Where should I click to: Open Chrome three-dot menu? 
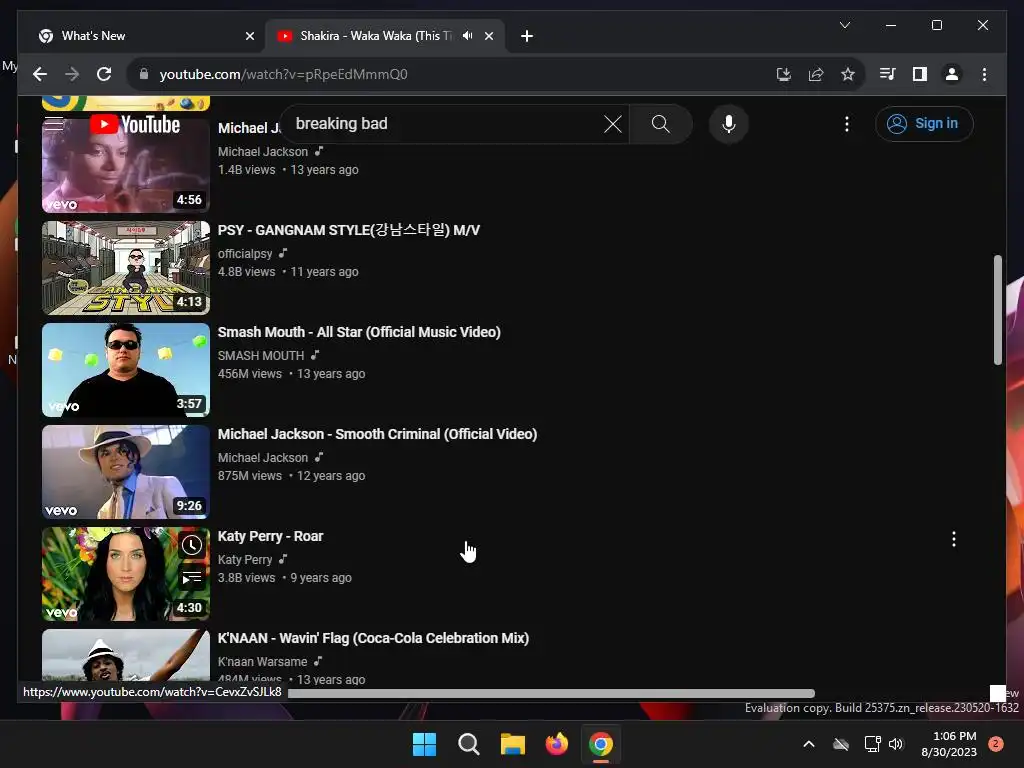(984, 74)
